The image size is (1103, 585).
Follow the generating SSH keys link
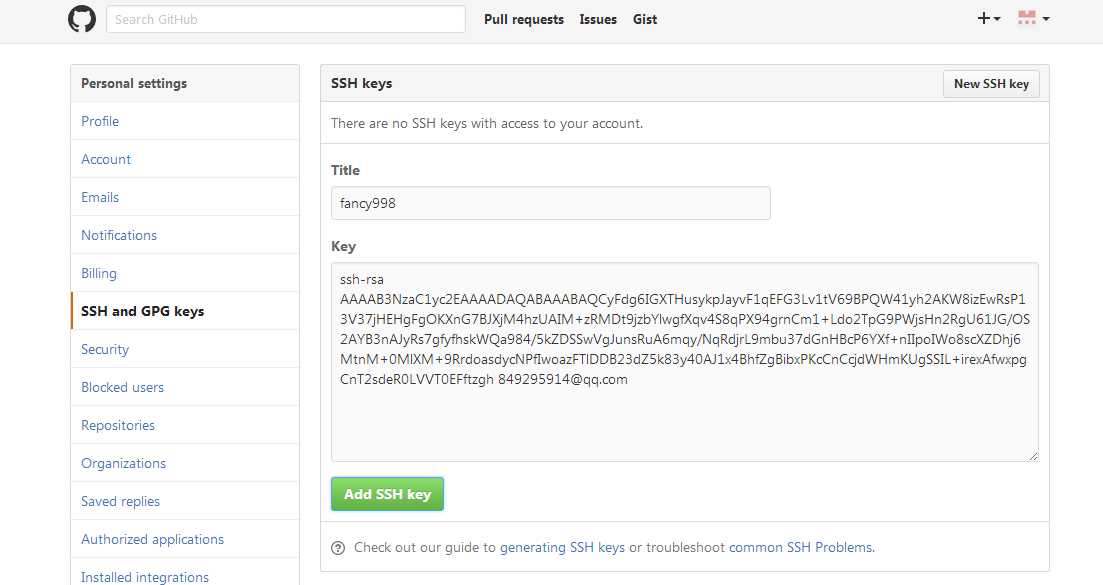coord(562,548)
